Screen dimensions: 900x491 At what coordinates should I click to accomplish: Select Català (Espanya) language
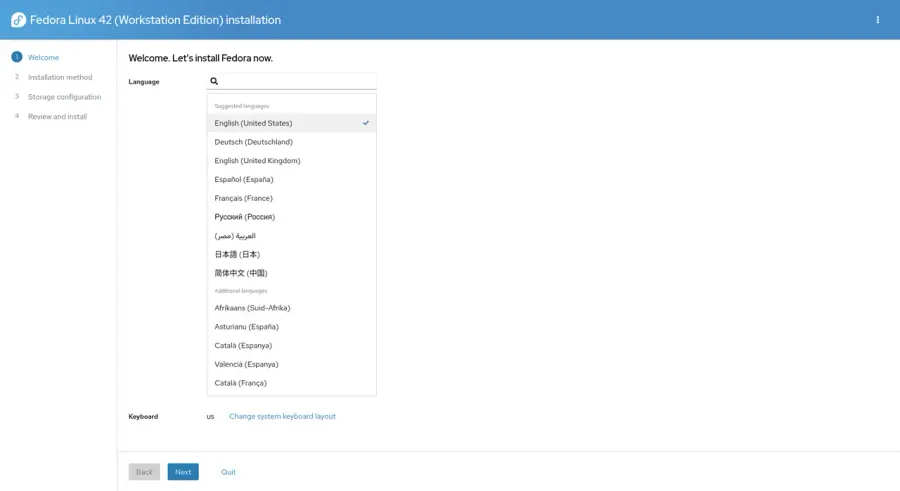point(292,346)
